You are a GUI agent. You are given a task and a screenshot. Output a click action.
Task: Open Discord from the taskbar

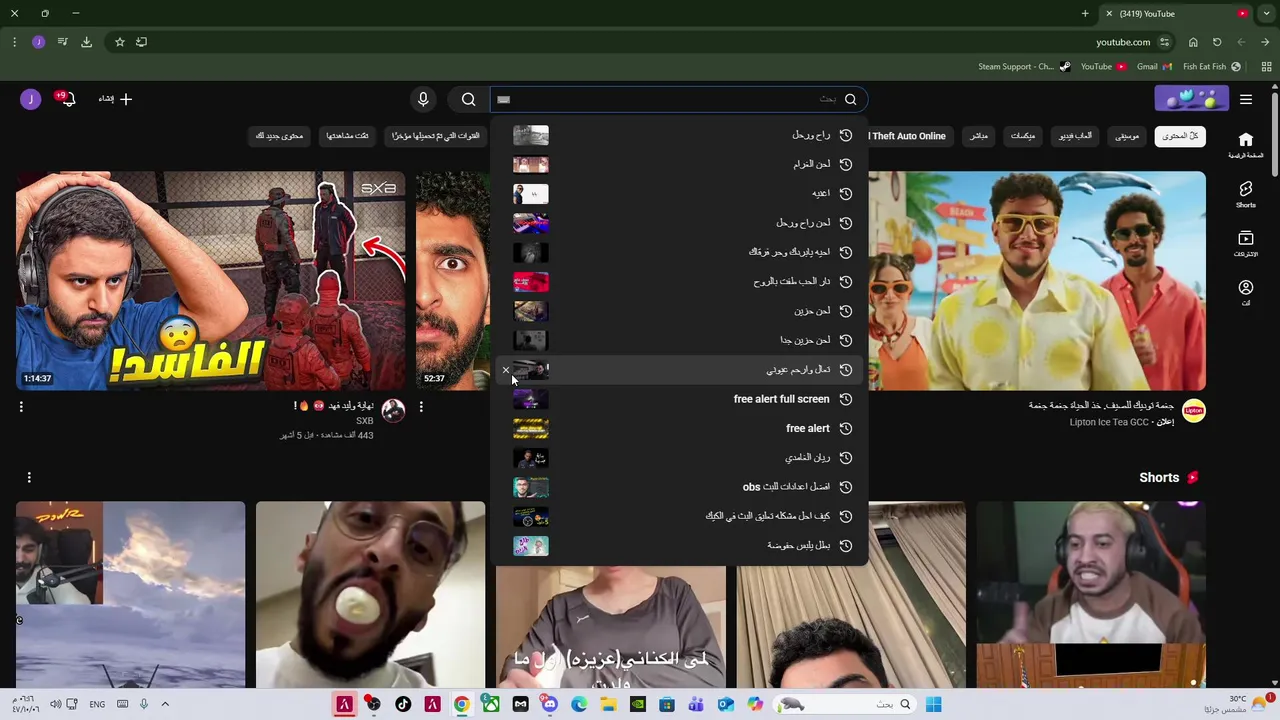[550, 704]
